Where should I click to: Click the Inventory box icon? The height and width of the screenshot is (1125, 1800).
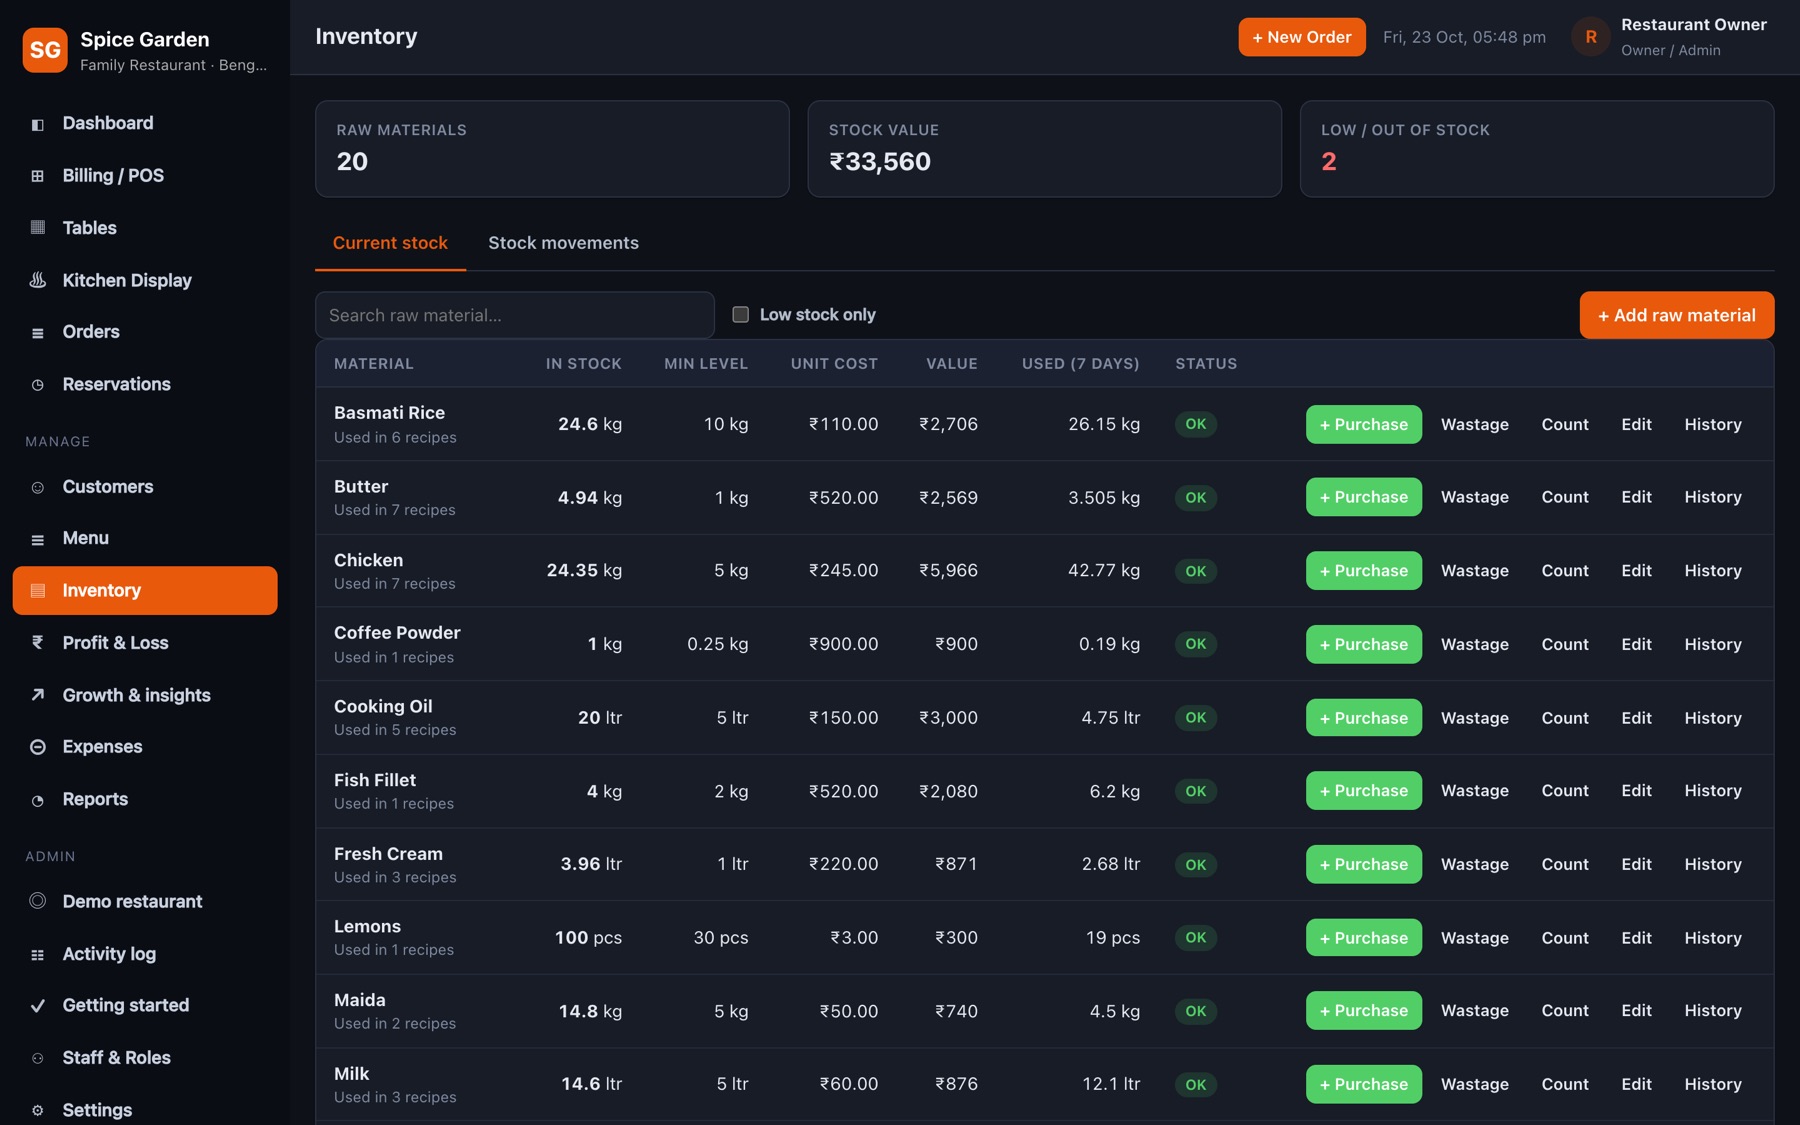pyautogui.click(x=38, y=591)
